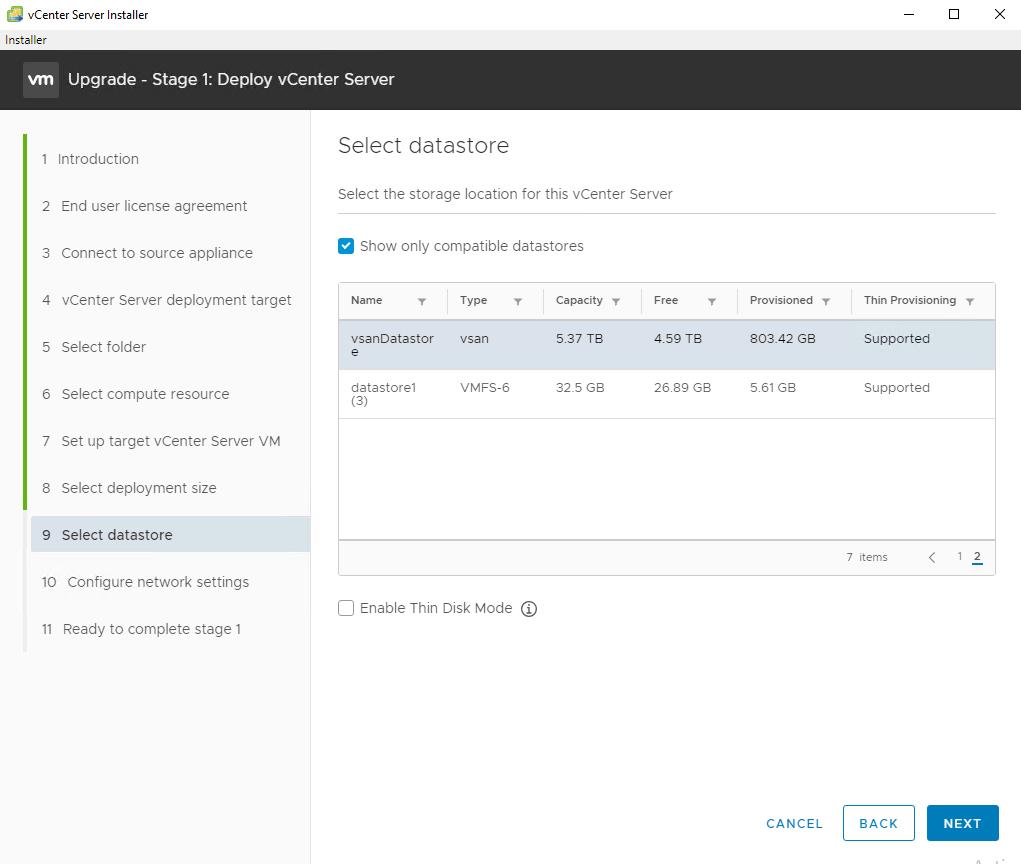Viewport: 1021px width, 864px height.
Task: Go to step 3 Connect to source appliance
Action: (x=147, y=253)
